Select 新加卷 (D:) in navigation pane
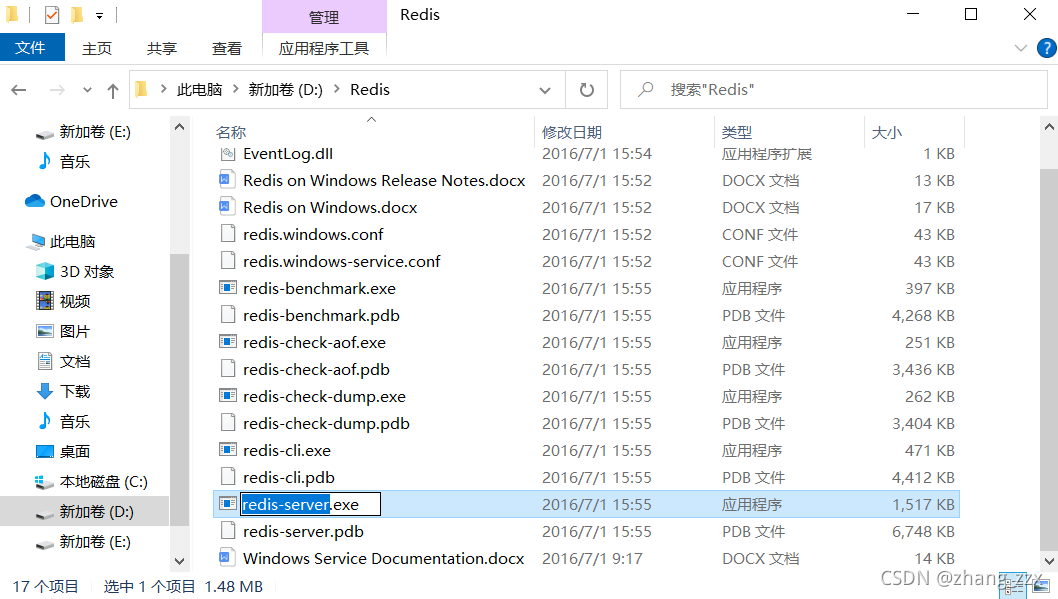 pyautogui.click(x=85, y=511)
